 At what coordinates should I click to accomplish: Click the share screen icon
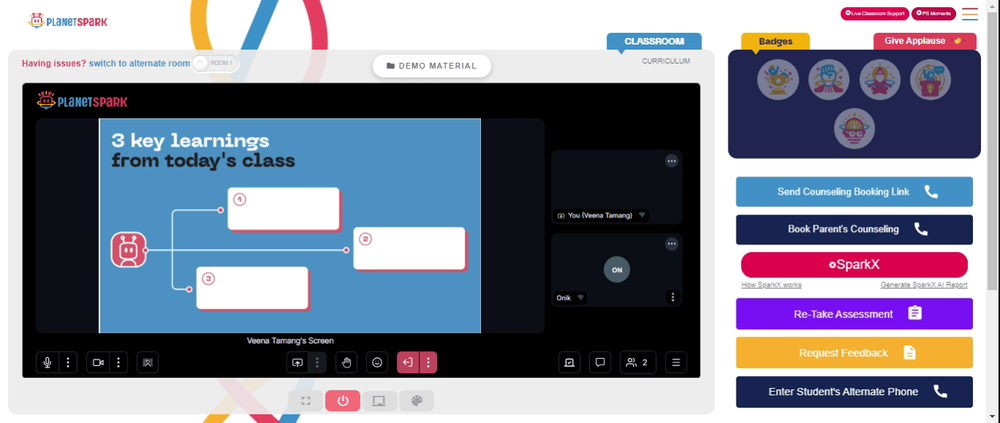click(297, 362)
